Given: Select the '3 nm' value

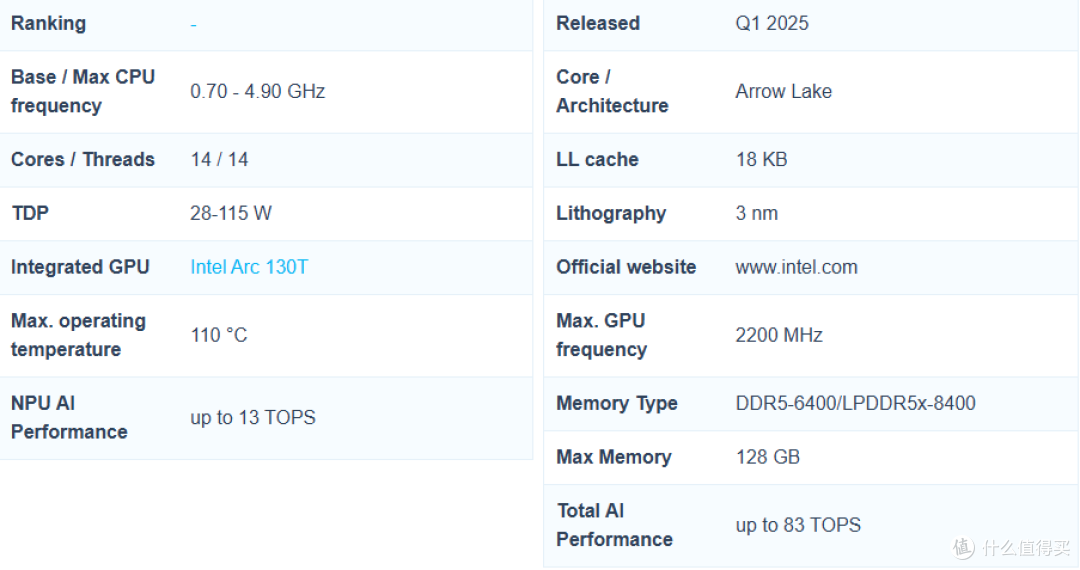Looking at the screenshot, I should click(757, 213).
